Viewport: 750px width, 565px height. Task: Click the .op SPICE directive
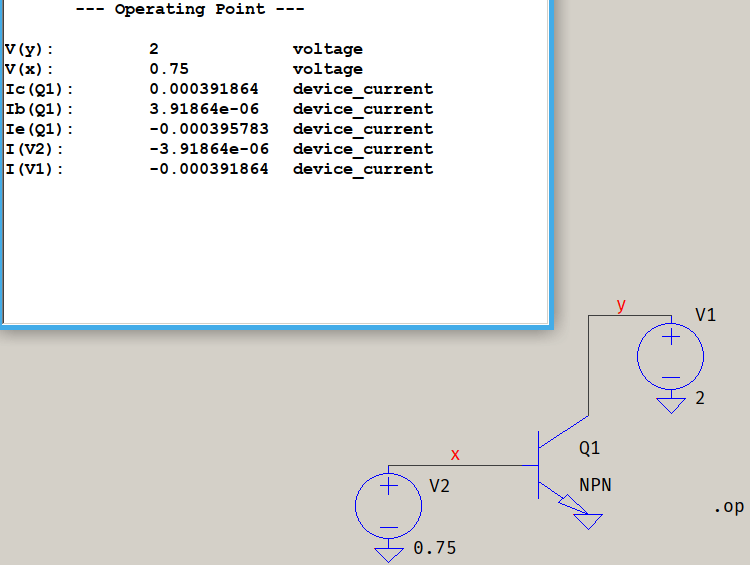[x=729, y=507]
